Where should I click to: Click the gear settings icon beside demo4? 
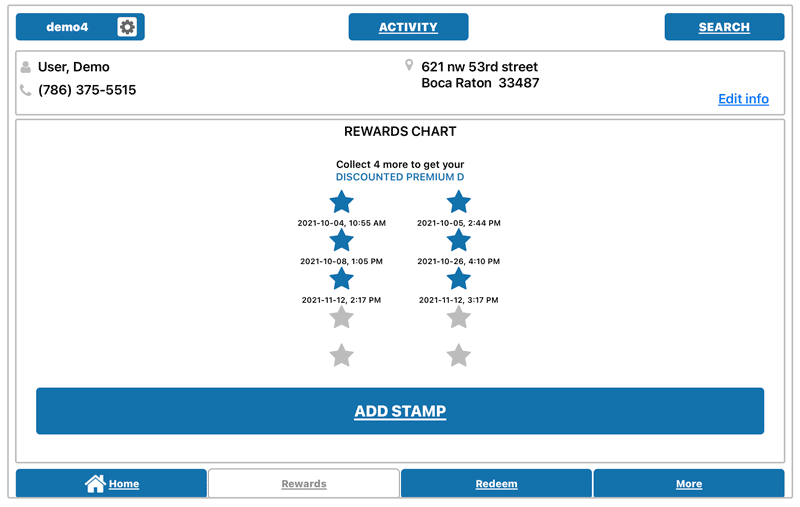[127, 27]
